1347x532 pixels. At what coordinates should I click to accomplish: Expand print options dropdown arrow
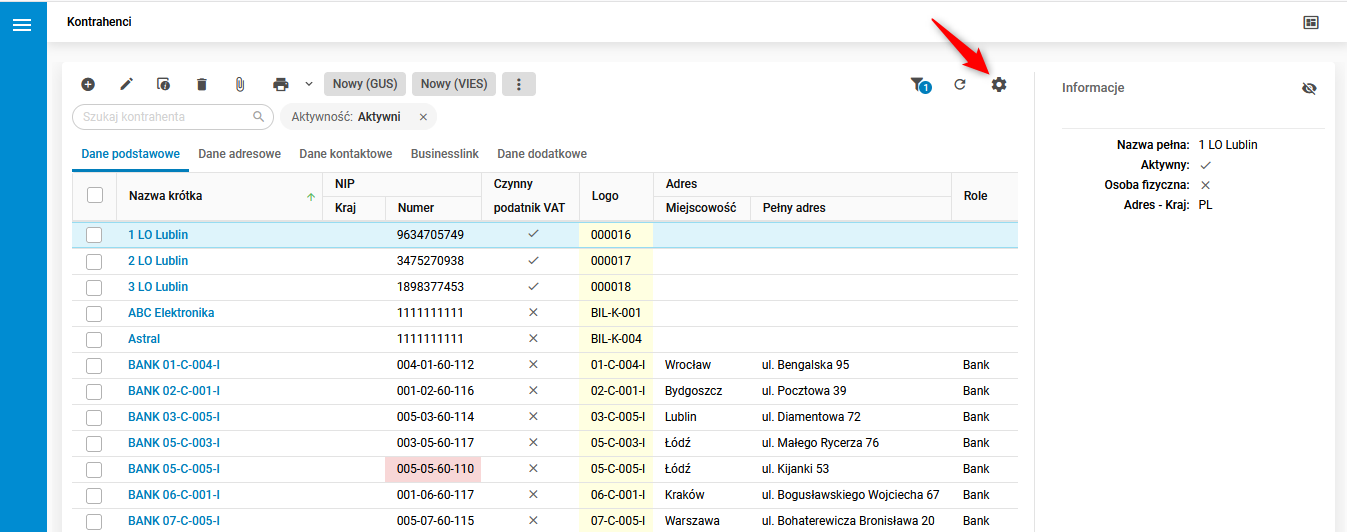[309, 85]
